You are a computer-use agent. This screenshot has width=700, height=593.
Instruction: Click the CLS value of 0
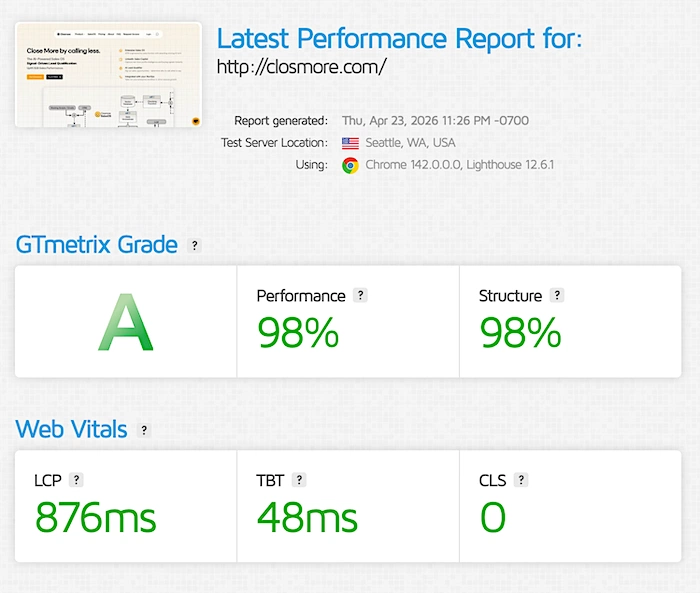click(493, 517)
